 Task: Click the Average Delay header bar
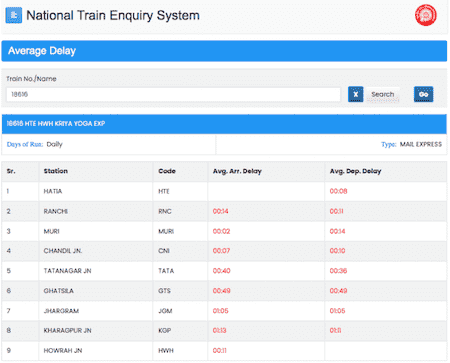(x=224, y=51)
